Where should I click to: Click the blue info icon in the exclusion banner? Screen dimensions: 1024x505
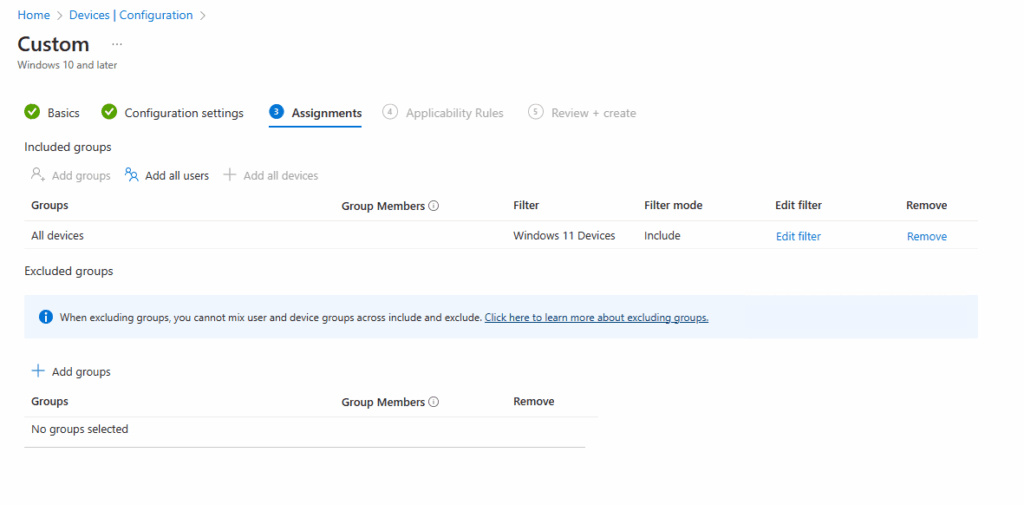pyautogui.click(x=45, y=317)
